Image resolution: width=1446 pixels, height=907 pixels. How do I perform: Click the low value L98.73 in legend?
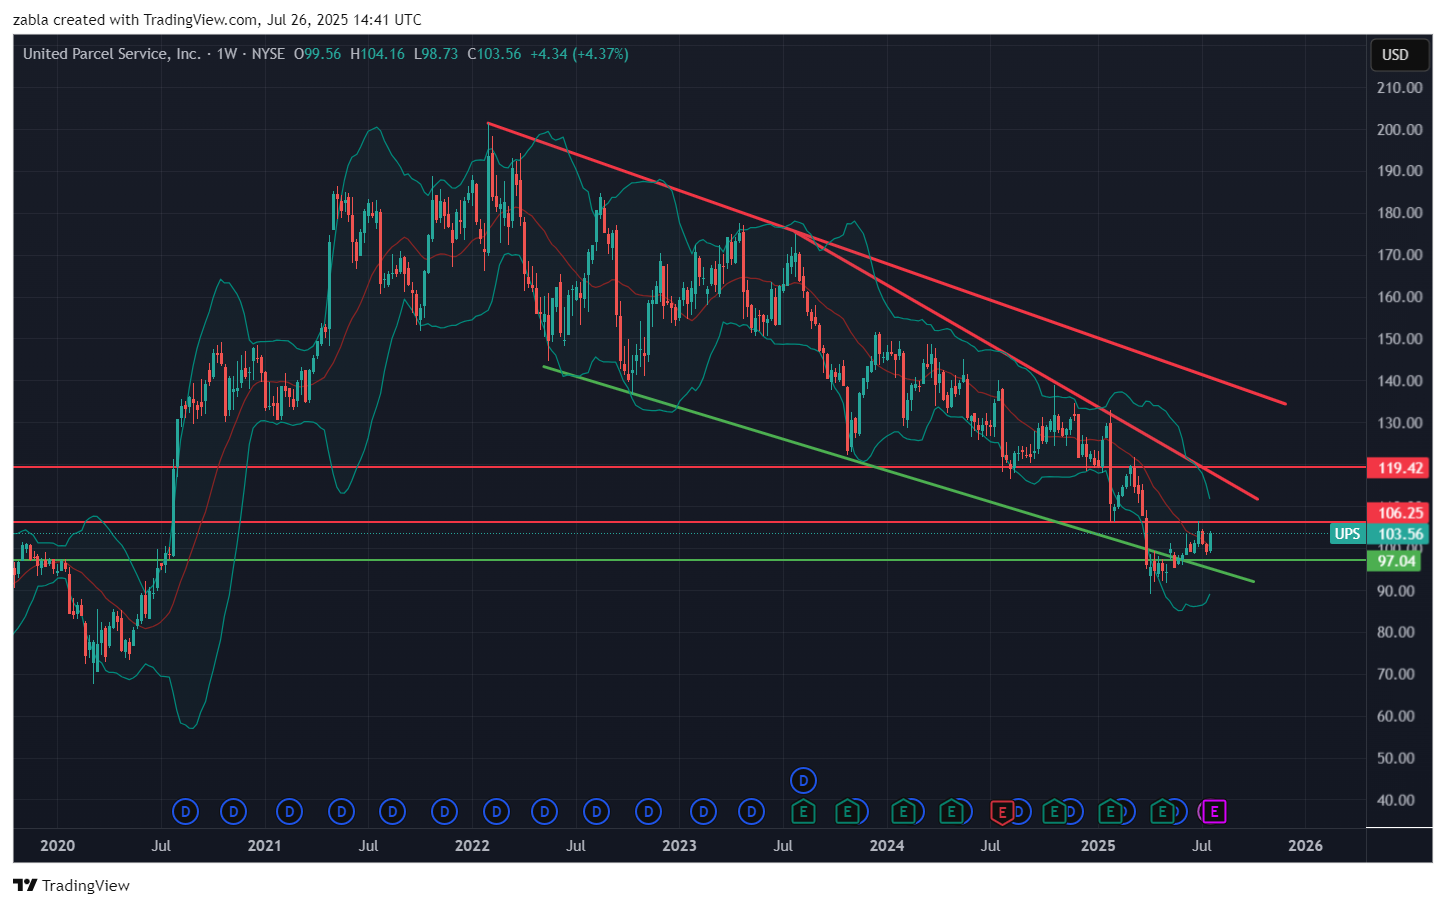(x=435, y=54)
